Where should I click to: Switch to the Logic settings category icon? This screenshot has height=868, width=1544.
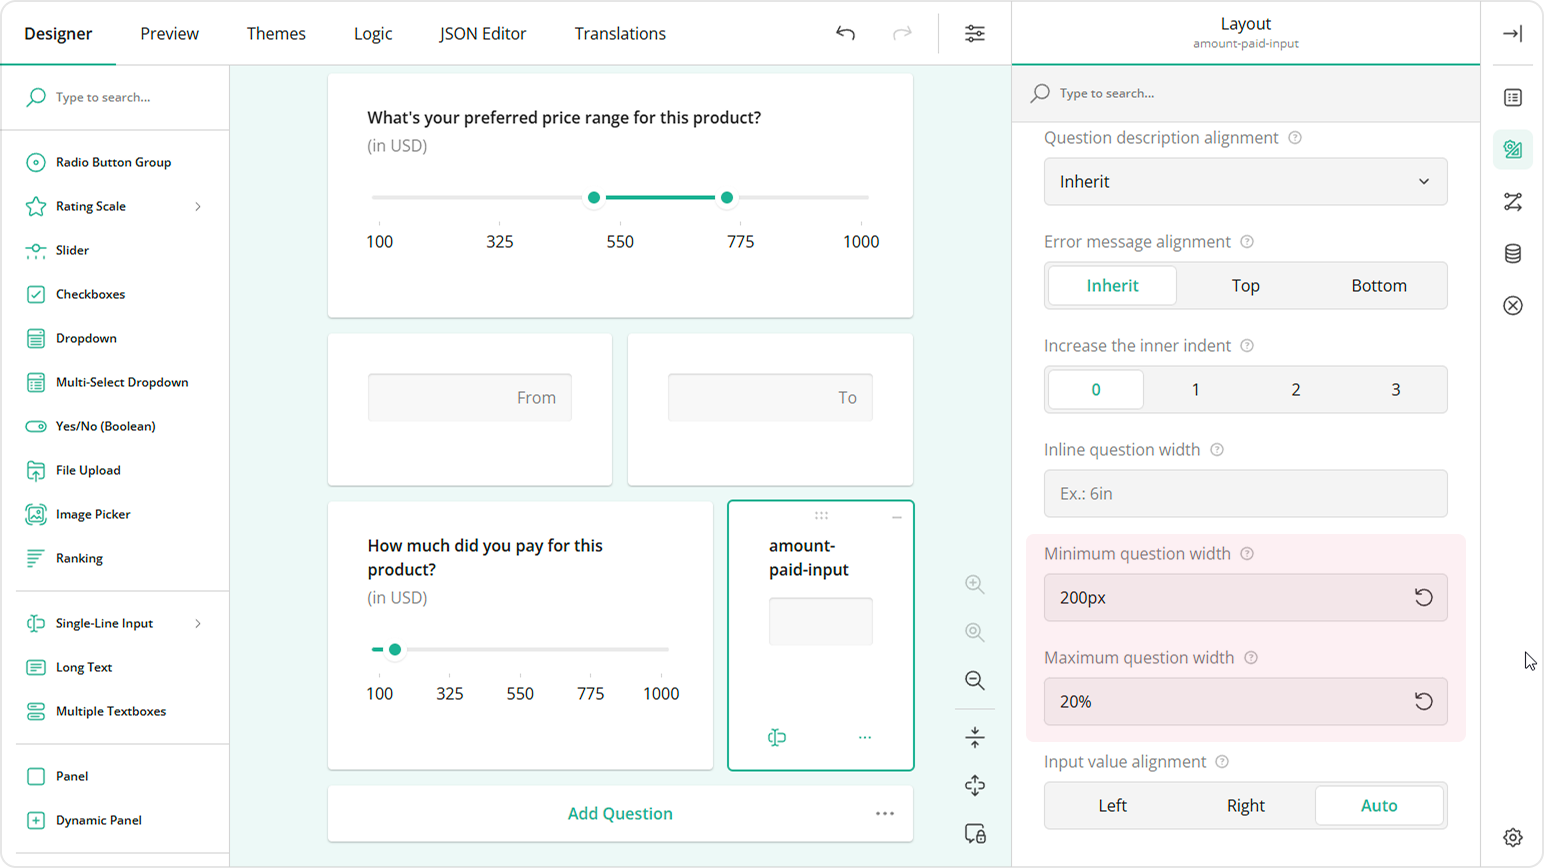click(1512, 201)
